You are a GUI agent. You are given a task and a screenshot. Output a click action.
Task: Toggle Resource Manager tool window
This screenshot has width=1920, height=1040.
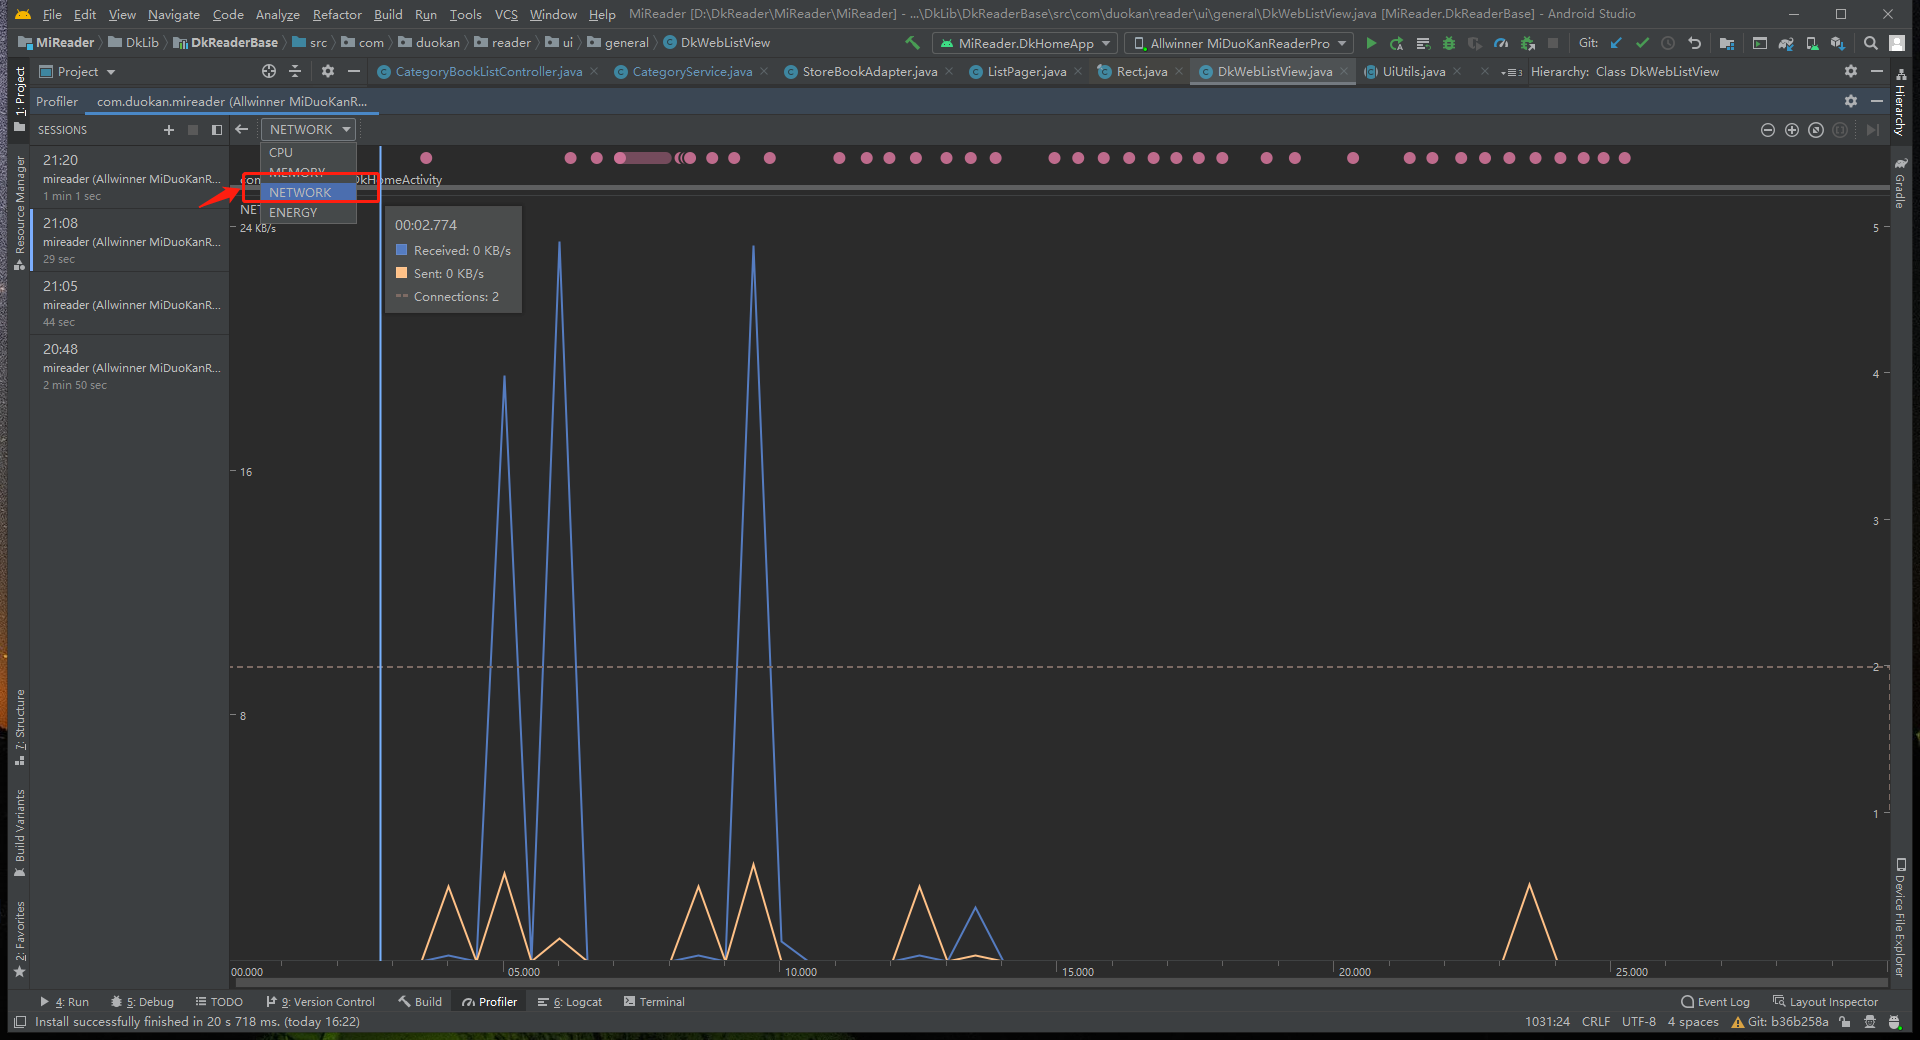(x=19, y=212)
